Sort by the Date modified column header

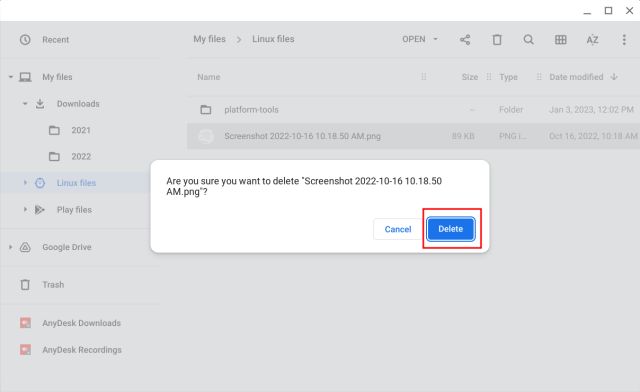[x=576, y=77]
